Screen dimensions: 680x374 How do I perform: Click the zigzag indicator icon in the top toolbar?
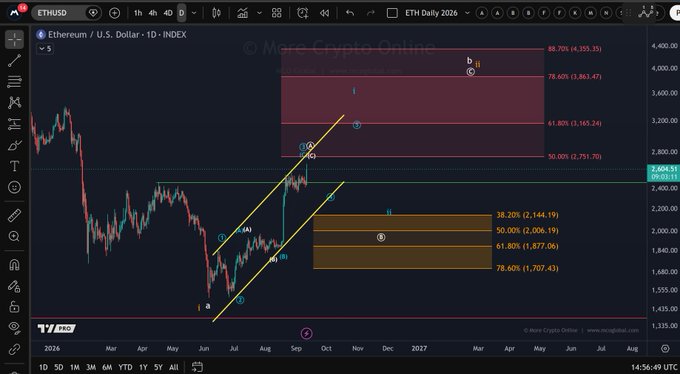646,12
